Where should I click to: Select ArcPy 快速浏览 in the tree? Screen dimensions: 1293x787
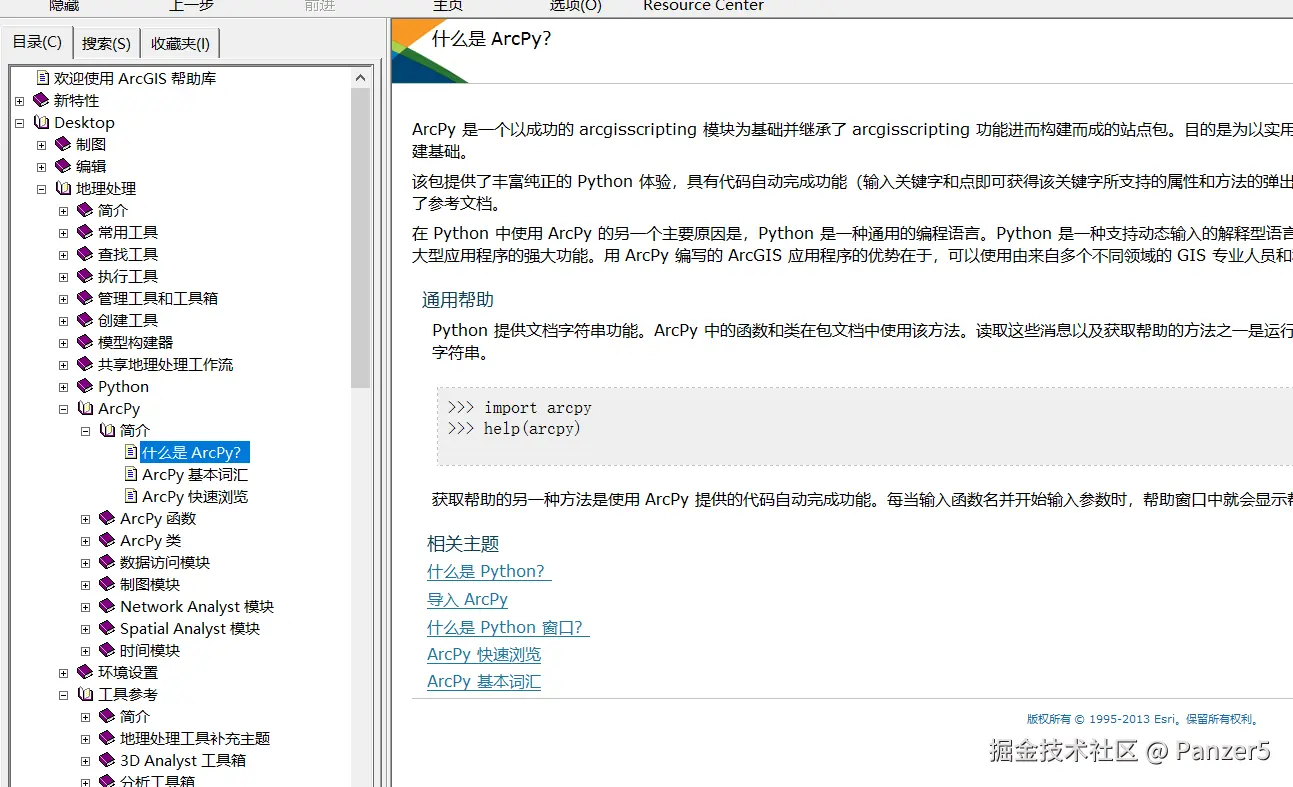(x=195, y=496)
